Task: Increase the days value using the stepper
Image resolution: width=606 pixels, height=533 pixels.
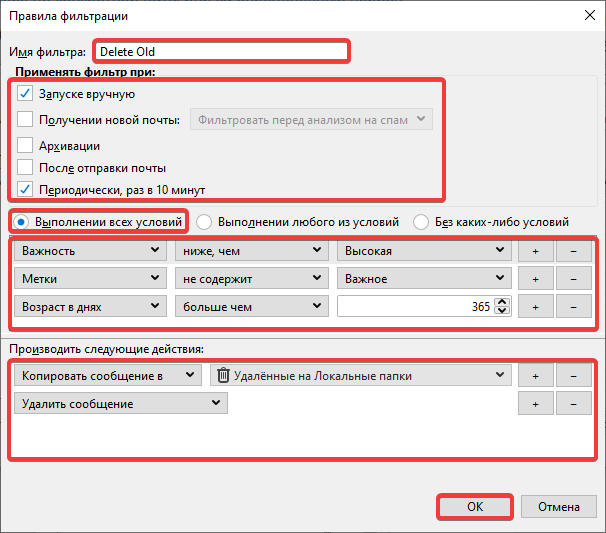Action: coord(502,302)
